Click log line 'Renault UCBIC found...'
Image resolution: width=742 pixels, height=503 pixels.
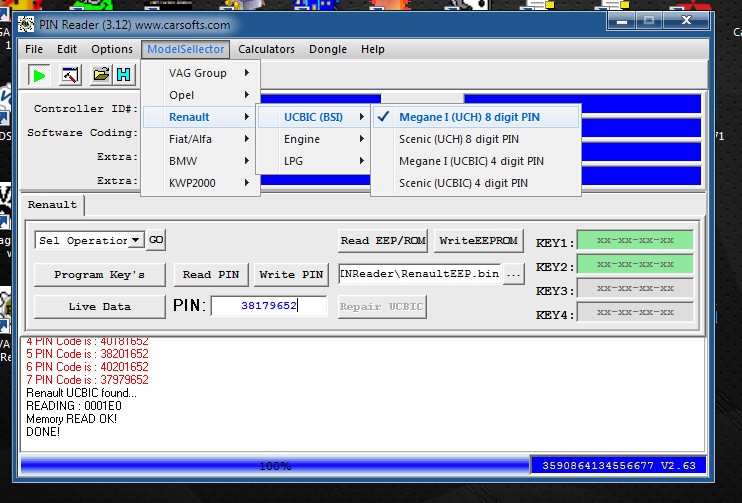81,393
